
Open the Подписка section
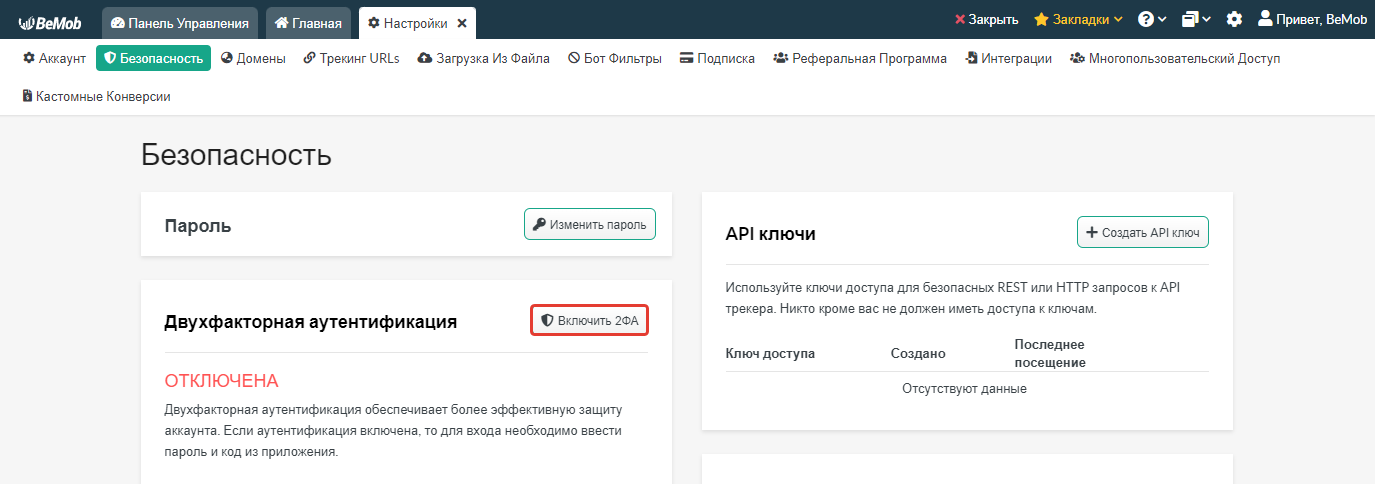coord(717,58)
